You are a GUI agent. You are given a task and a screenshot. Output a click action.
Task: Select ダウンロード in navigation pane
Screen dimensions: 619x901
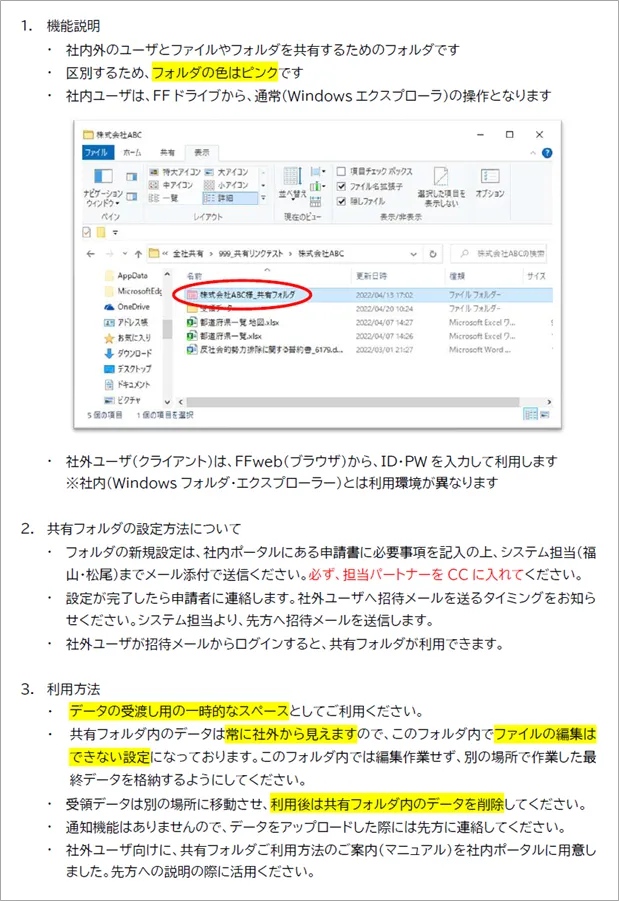tap(128, 353)
